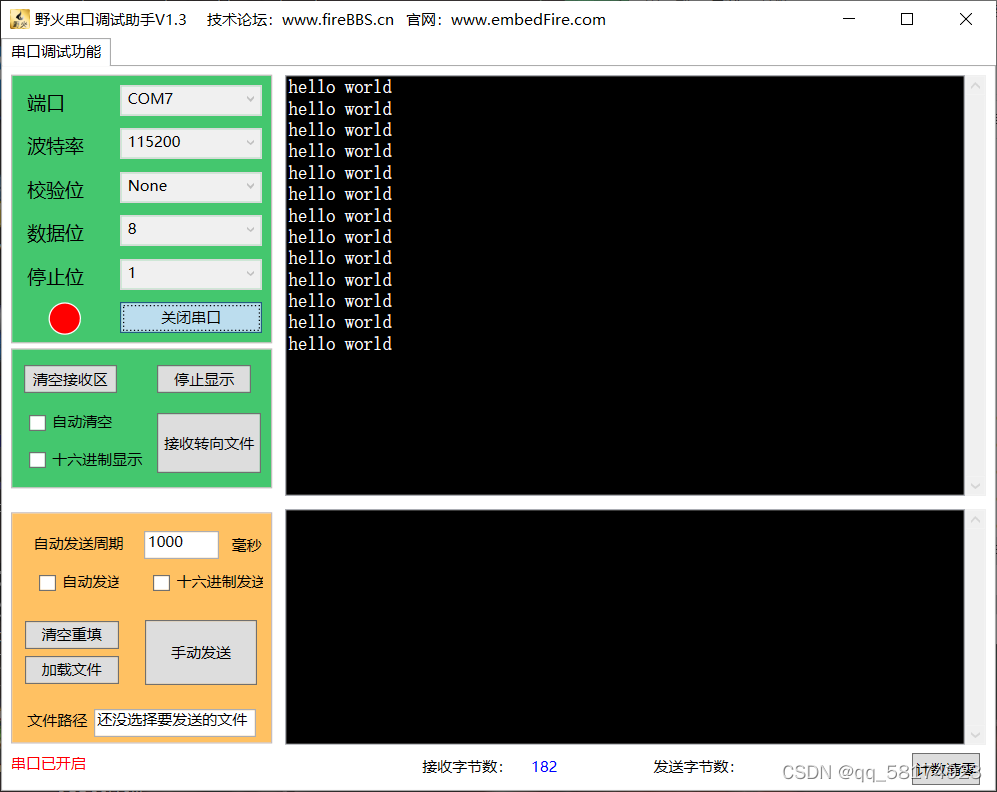The image size is (997, 792).
Task: Click inside the black send text area
Action: pyautogui.click(x=624, y=627)
